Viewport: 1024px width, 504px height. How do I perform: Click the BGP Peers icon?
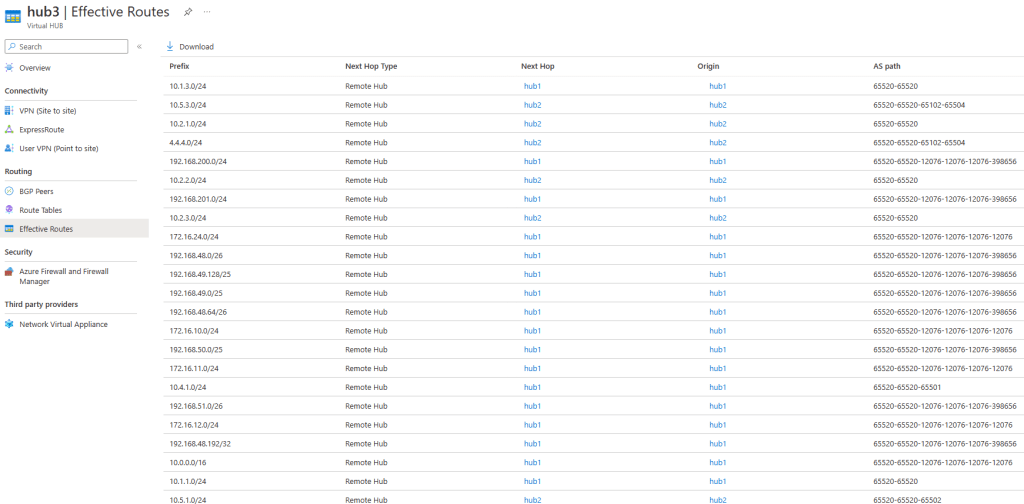coord(10,191)
